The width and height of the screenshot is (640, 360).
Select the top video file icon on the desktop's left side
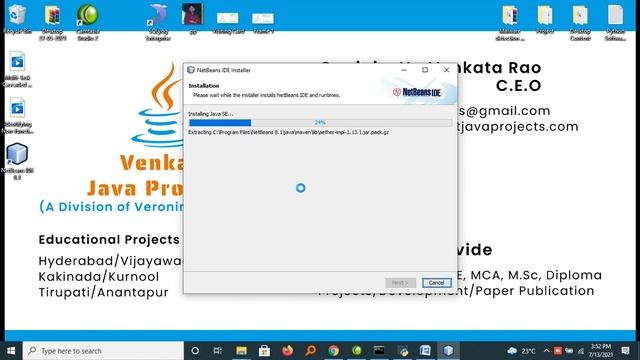pos(17,69)
